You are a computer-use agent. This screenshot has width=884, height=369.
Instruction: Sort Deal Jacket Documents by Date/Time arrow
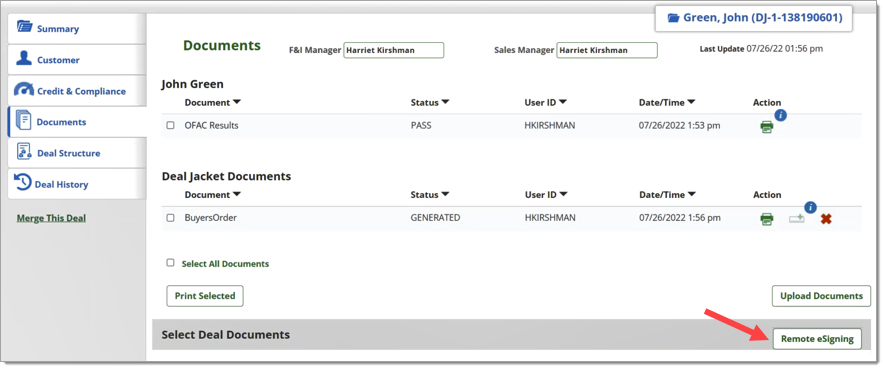tap(692, 194)
